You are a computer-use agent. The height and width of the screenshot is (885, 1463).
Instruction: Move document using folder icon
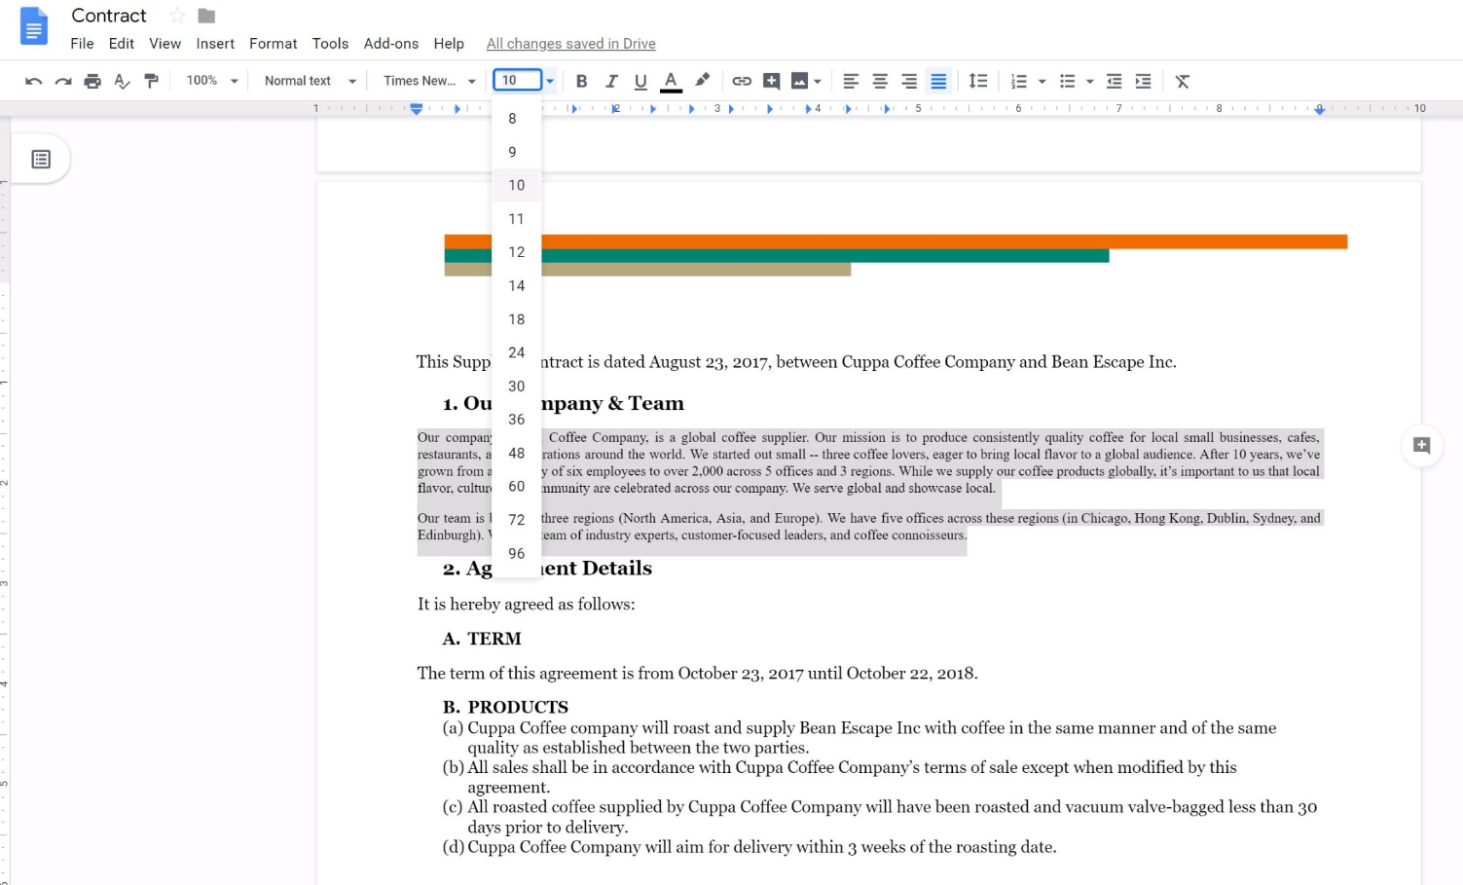(206, 16)
